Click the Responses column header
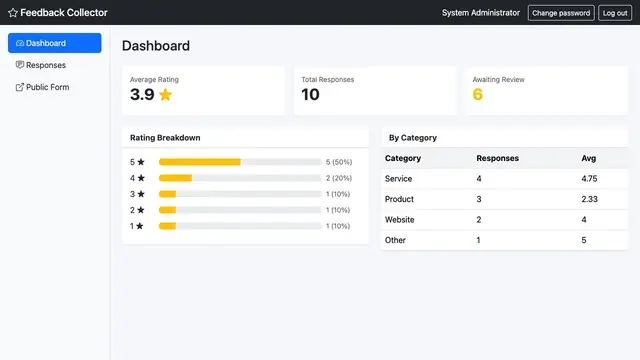 tap(498, 158)
